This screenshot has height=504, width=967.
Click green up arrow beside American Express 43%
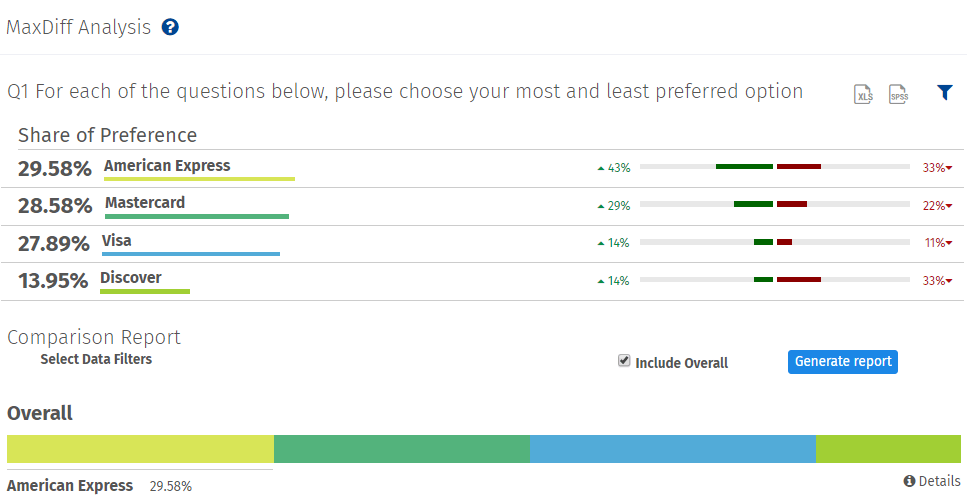point(600,168)
